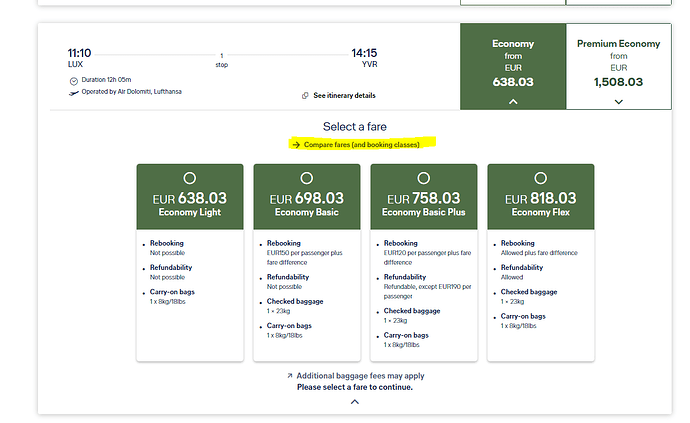
Task: Click Economy Basic Plus refundable except EUR190 text
Action: [x=427, y=291]
